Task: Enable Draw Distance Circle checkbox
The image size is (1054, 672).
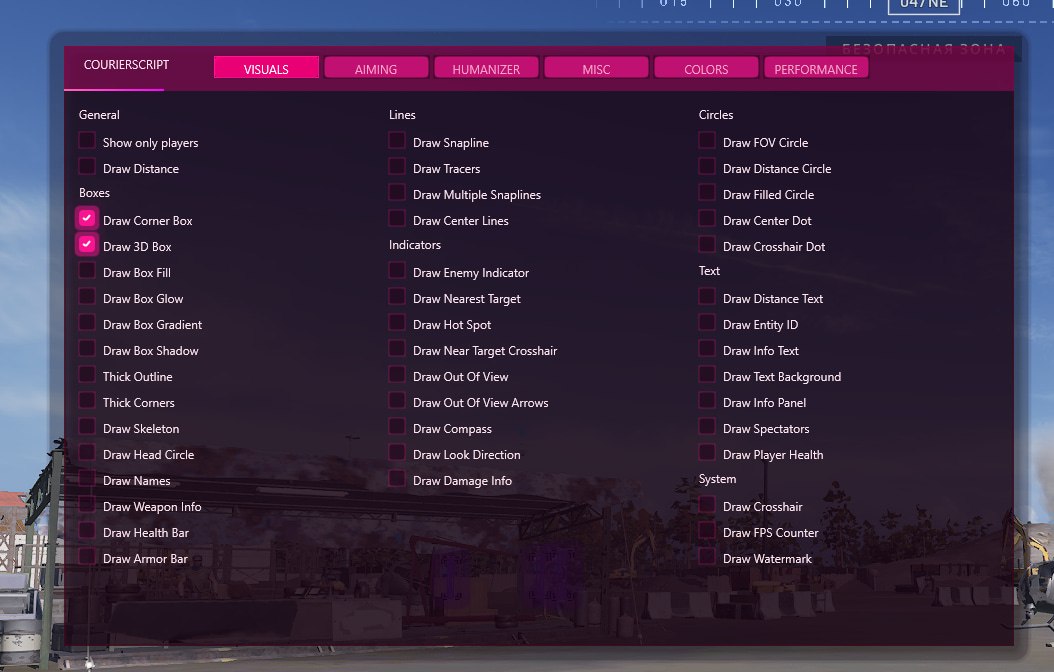Action: click(x=706, y=166)
